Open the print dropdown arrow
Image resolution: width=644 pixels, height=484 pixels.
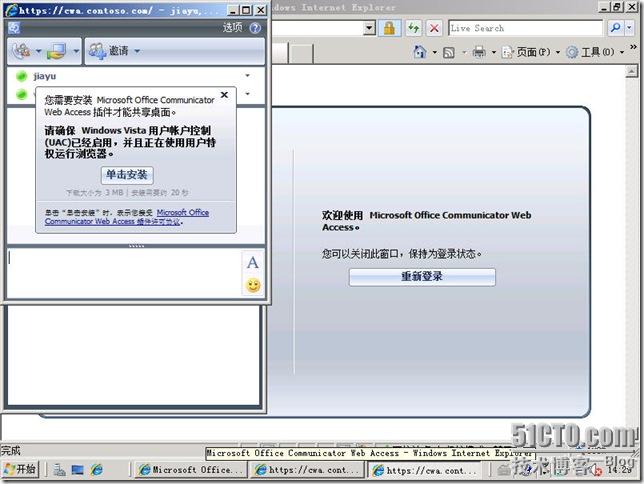[494, 52]
